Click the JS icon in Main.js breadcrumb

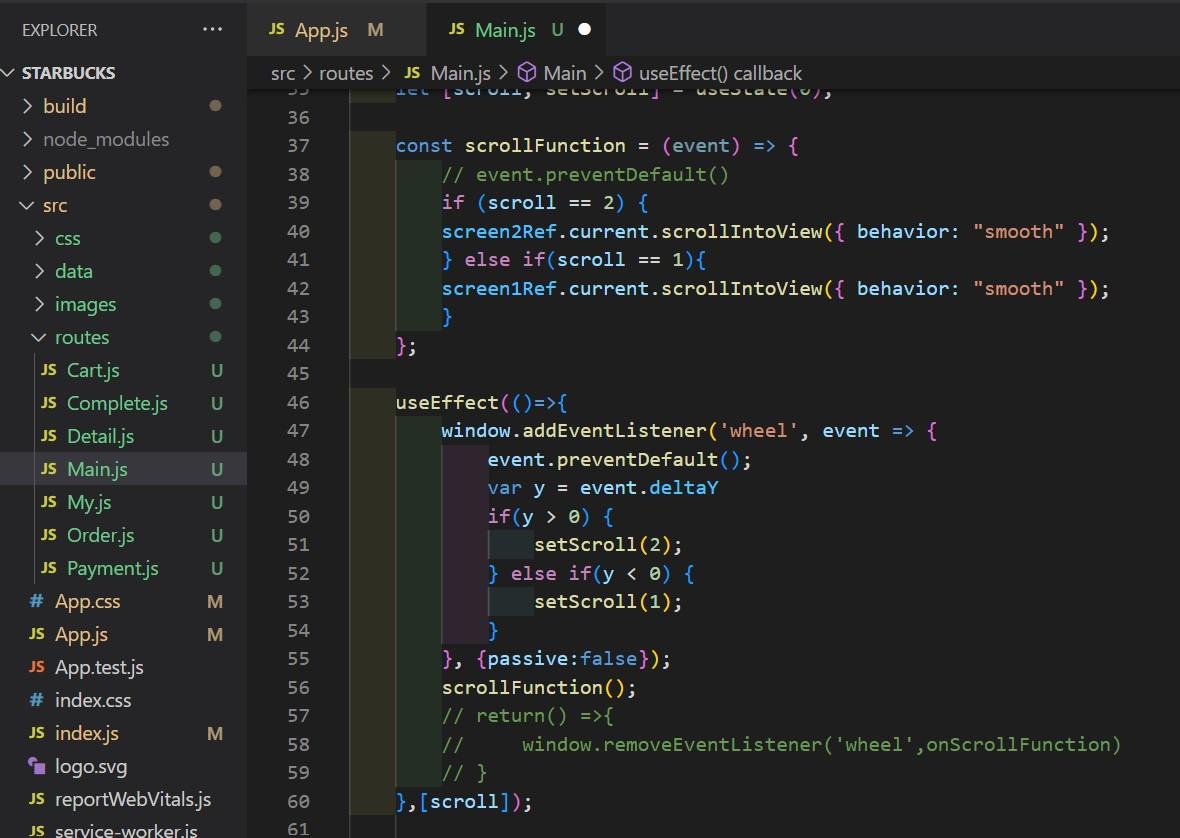(x=412, y=72)
